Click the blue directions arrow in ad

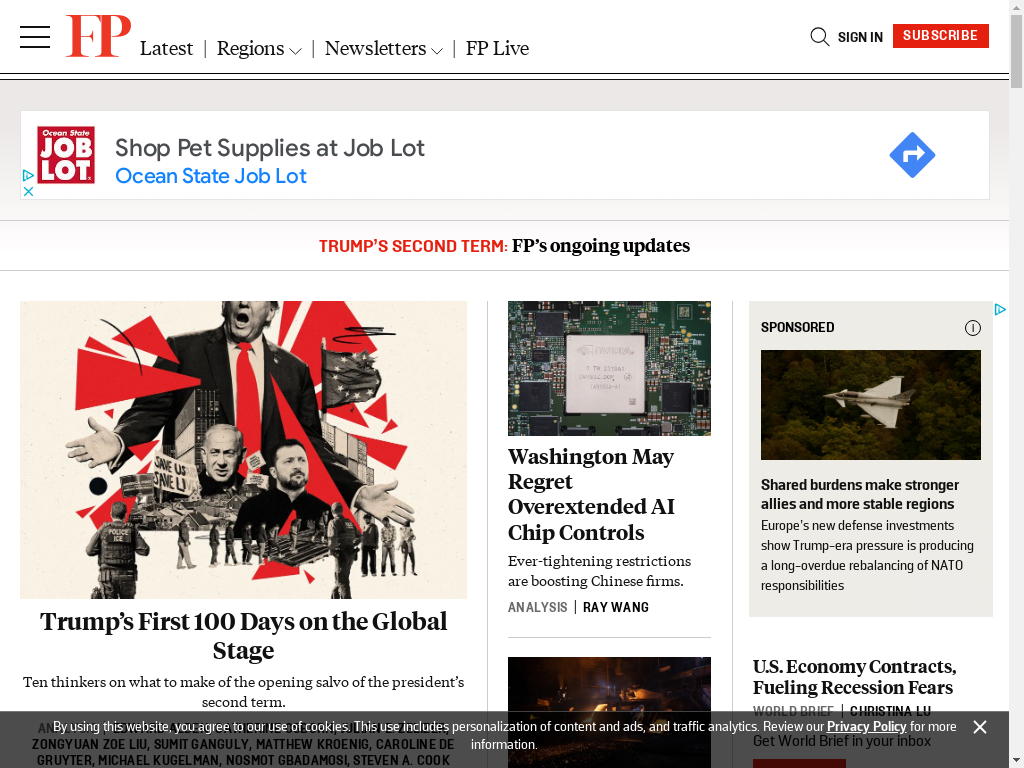click(x=912, y=155)
